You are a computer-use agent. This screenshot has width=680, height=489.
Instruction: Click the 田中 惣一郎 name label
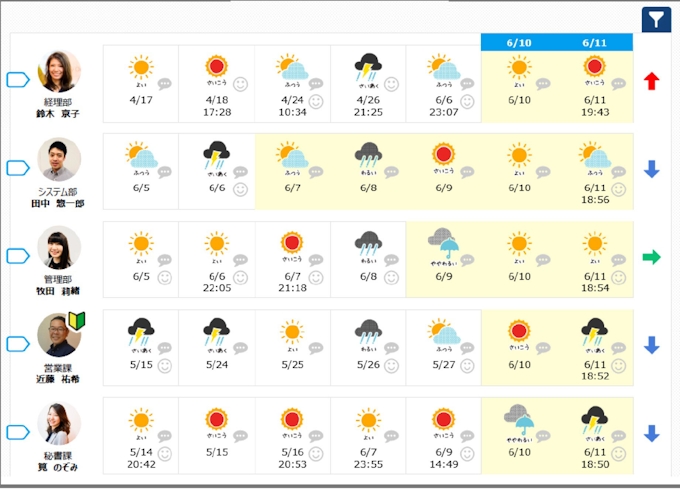[58, 204]
